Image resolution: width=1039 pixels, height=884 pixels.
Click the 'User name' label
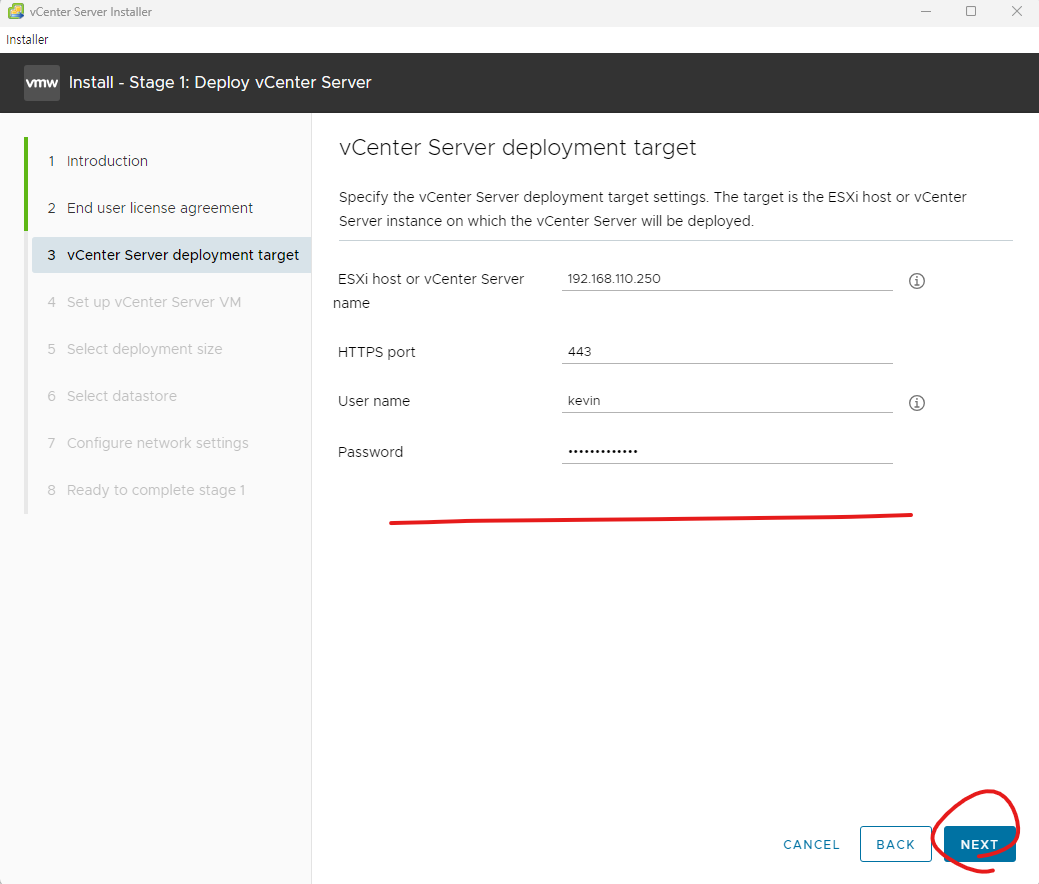click(374, 401)
